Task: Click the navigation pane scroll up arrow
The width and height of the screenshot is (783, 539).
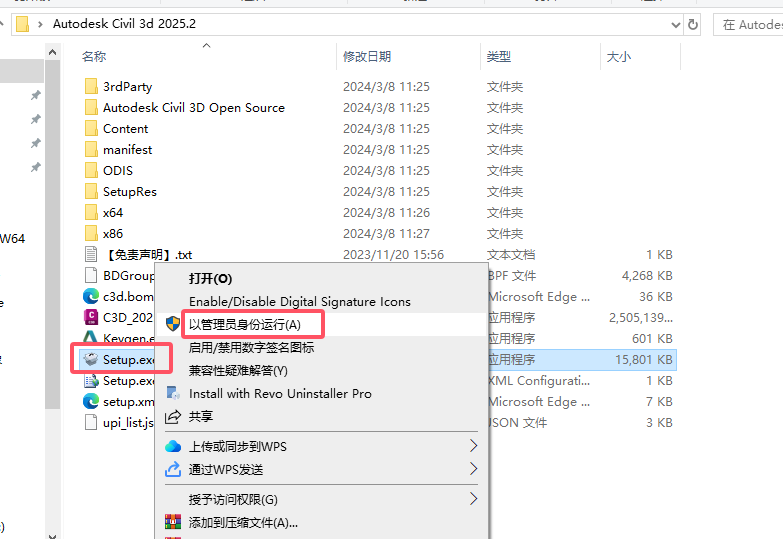Action: tap(52, 52)
